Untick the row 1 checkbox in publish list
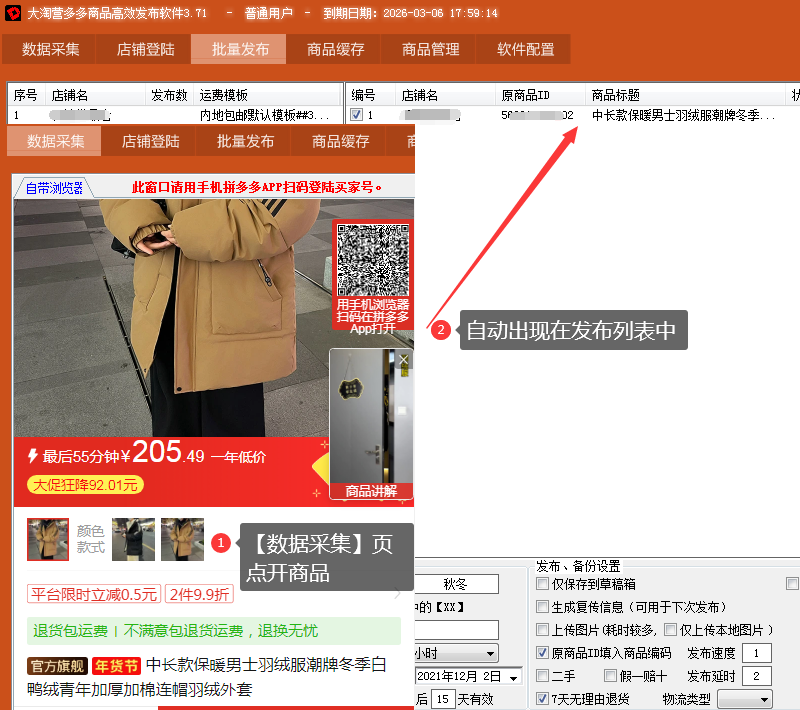800x710 pixels. click(x=357, y=115)
